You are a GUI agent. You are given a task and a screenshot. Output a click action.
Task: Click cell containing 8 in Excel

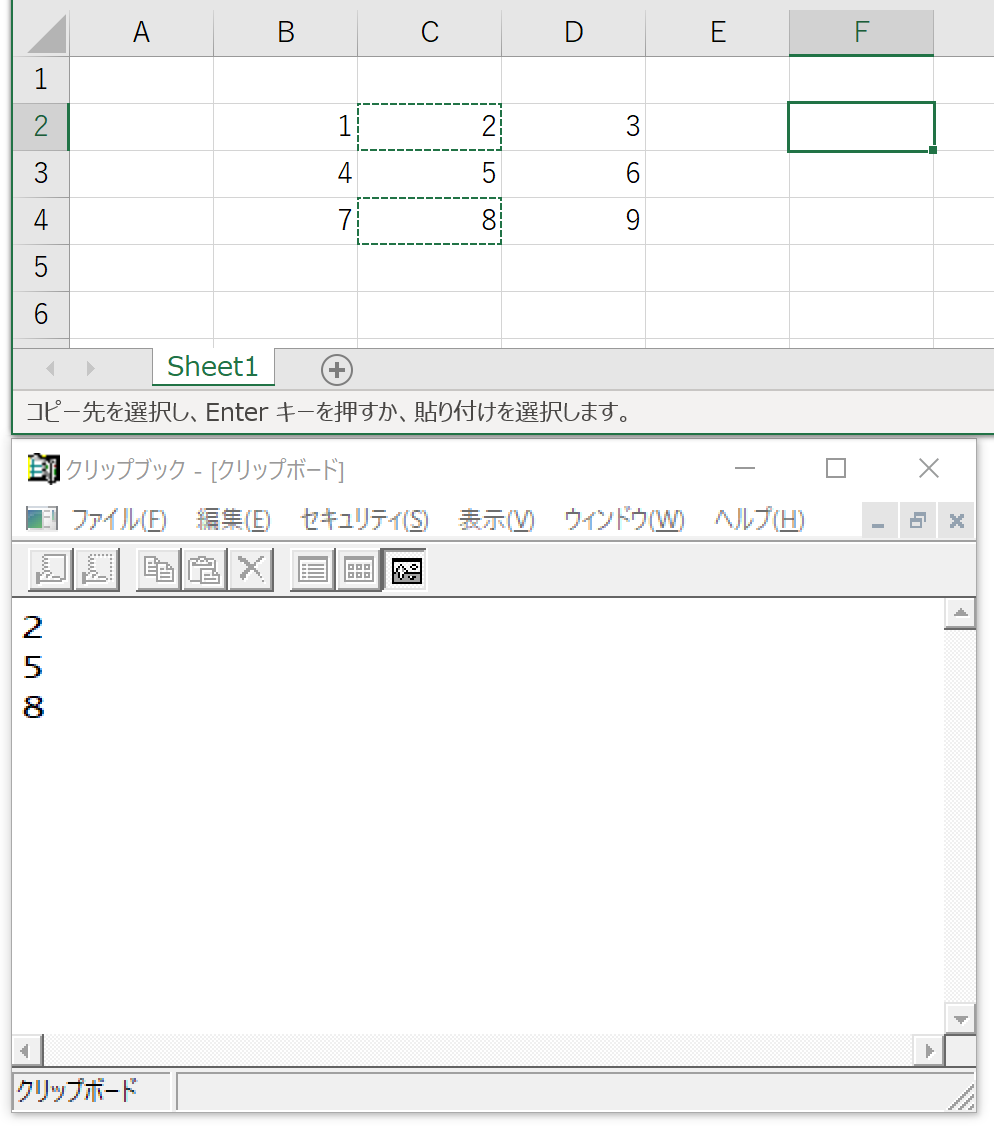[x=430, y=220]
